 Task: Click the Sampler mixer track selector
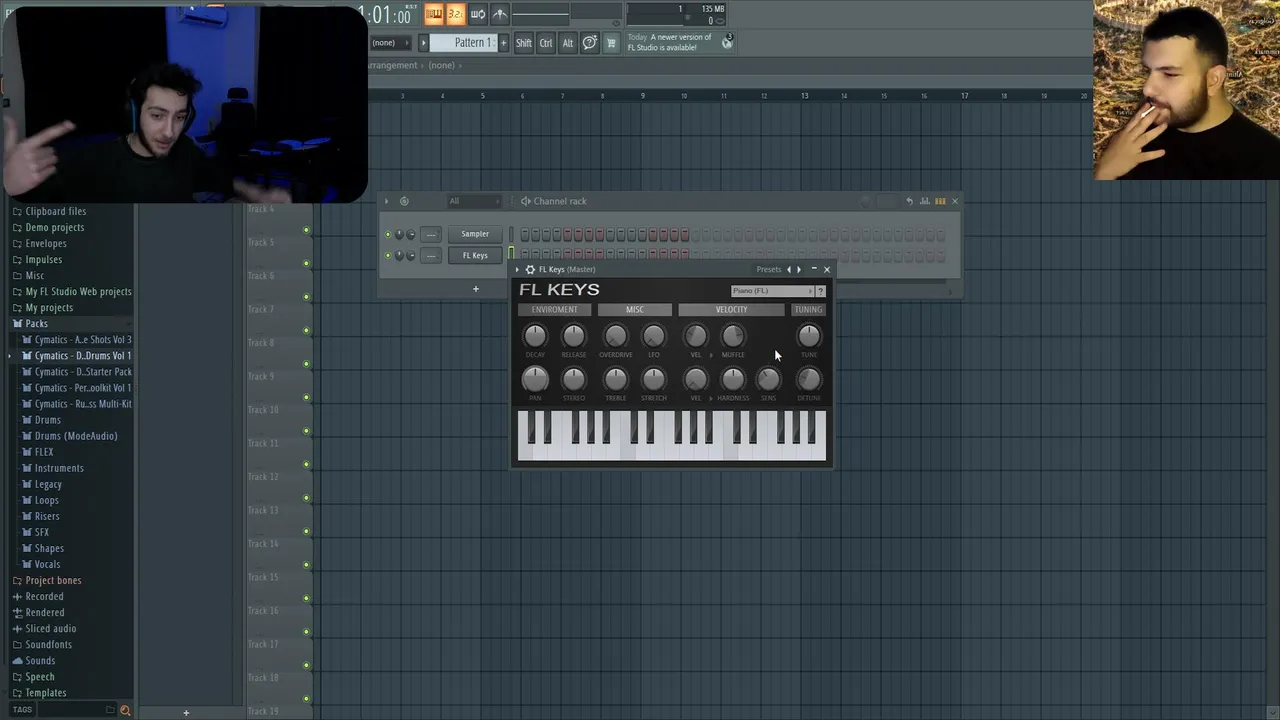coord(430,234)
